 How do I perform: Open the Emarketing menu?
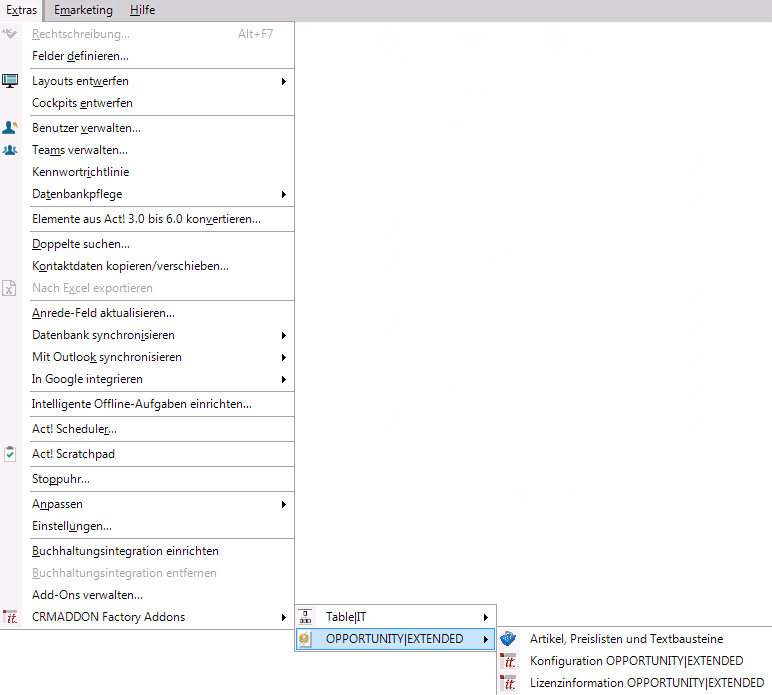coord(83,10)
